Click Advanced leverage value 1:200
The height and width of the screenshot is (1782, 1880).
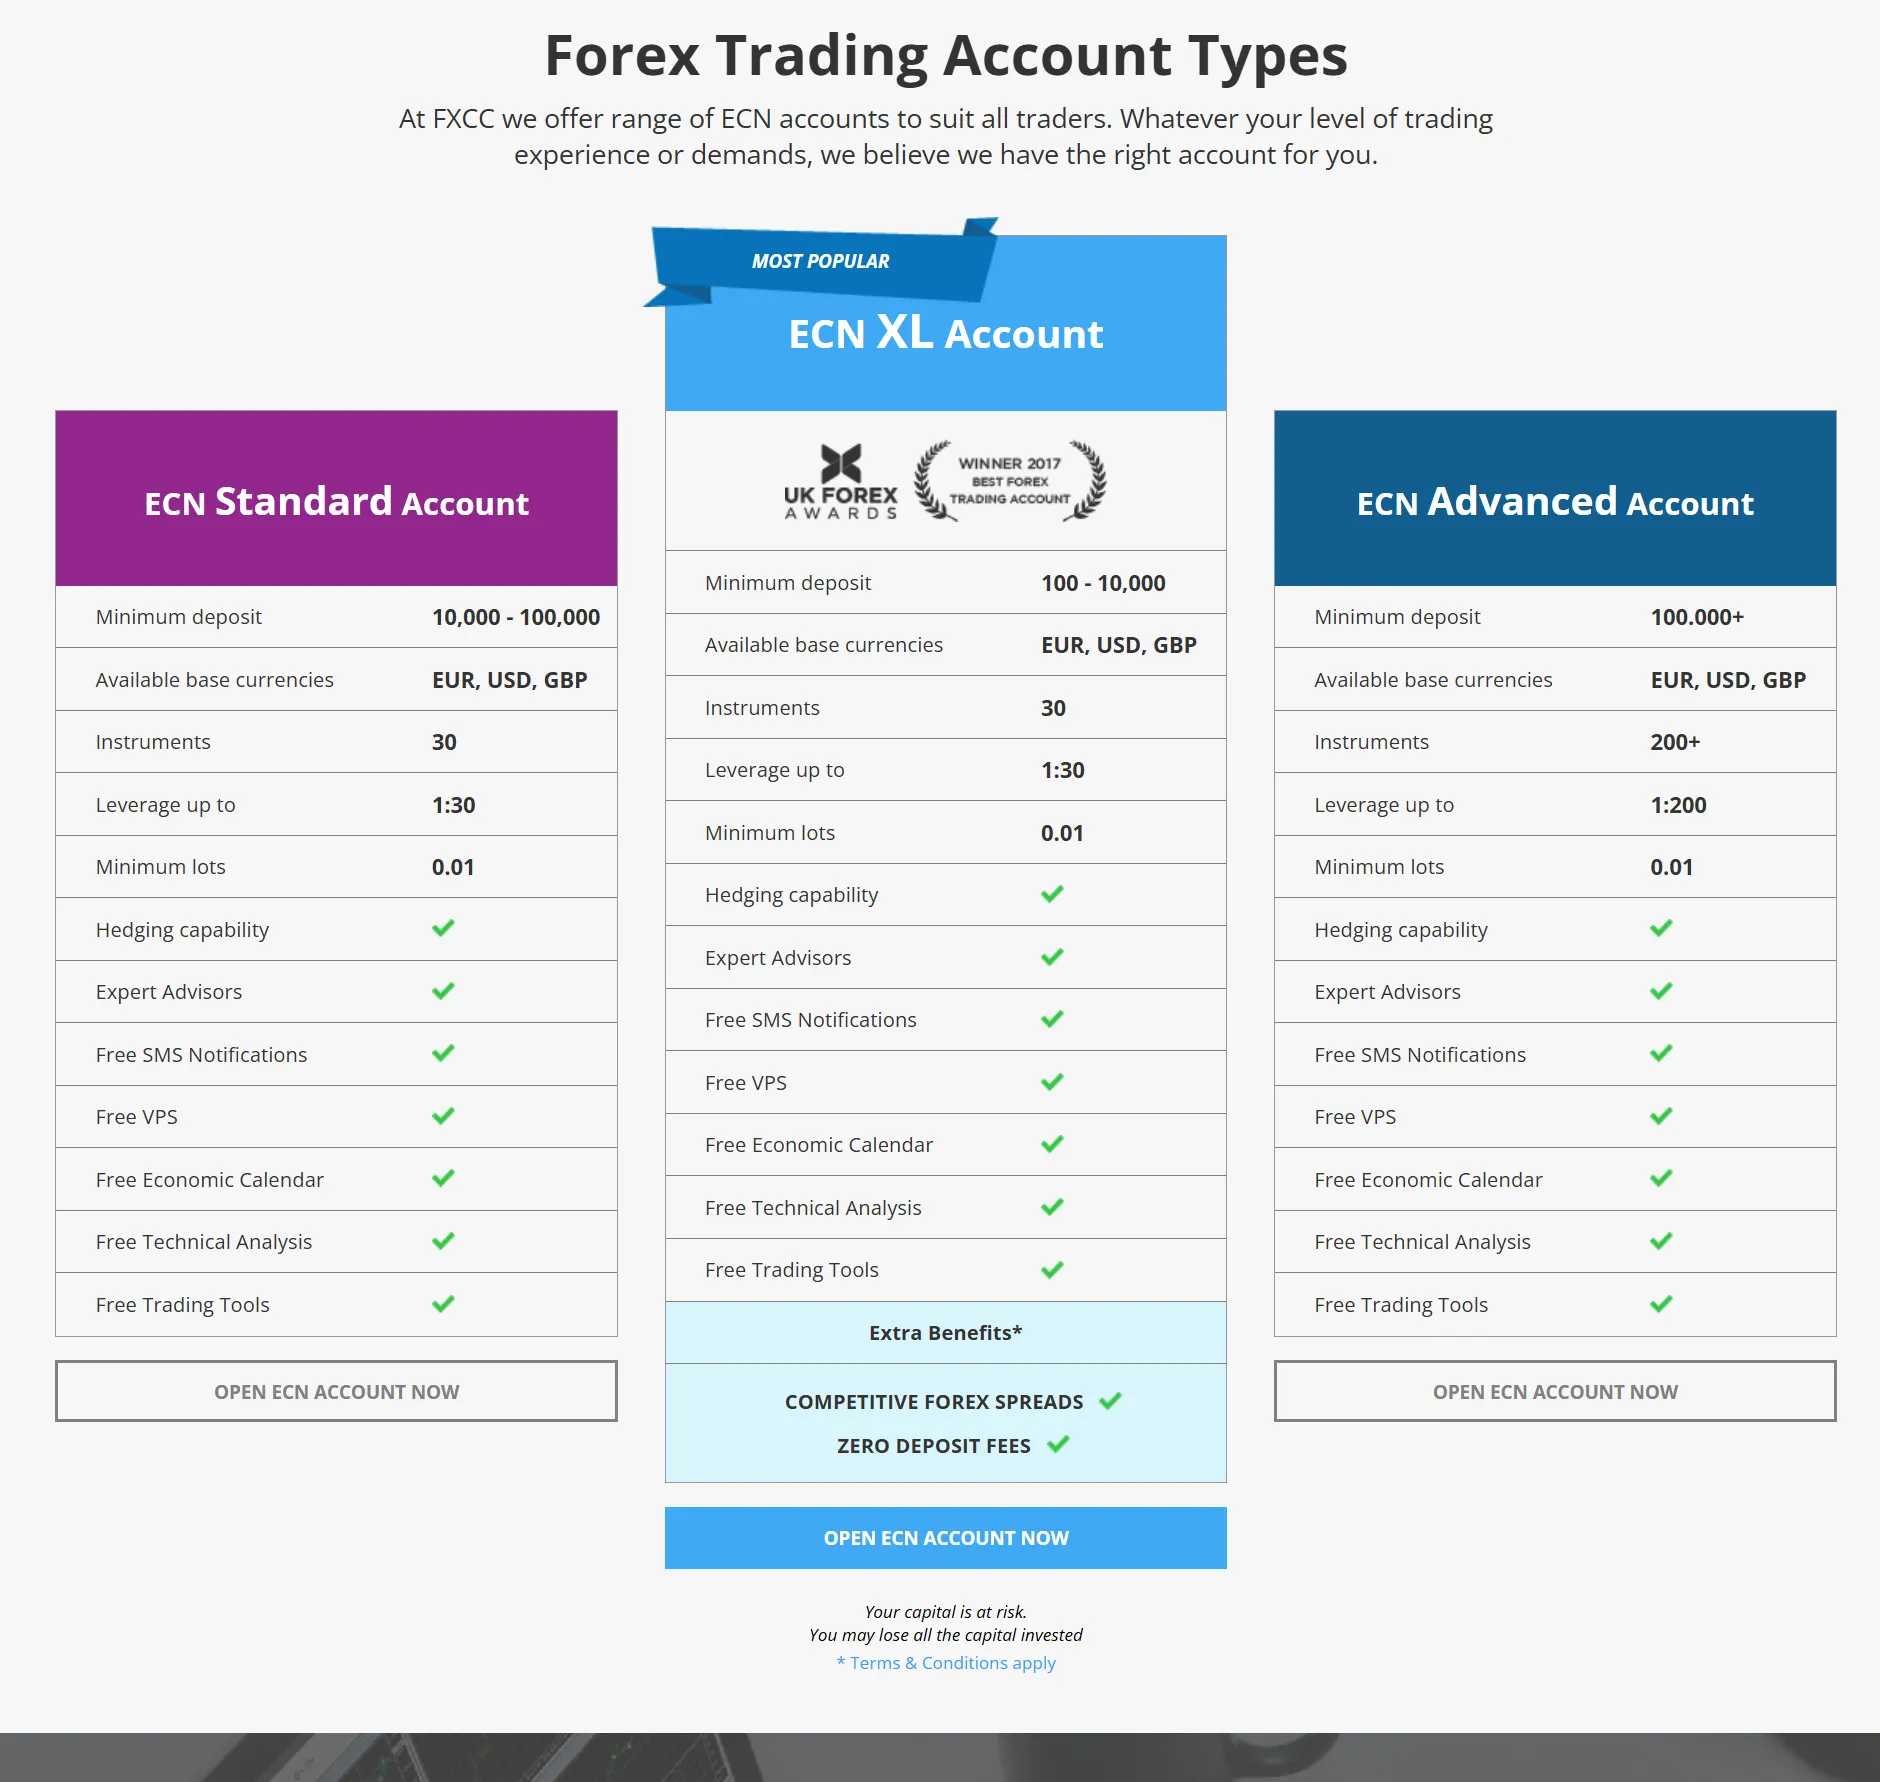[x=1678, y=805]
